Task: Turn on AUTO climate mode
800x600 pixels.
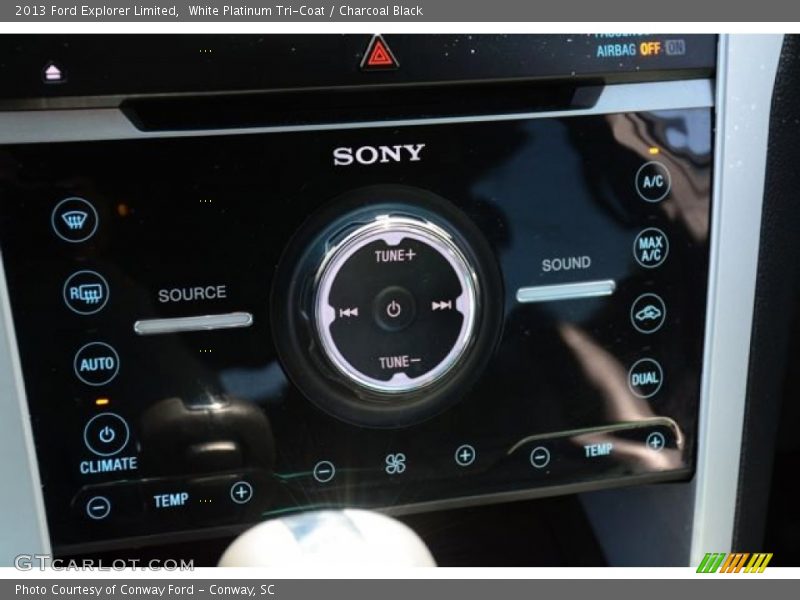Action: (x=96, y=364)
